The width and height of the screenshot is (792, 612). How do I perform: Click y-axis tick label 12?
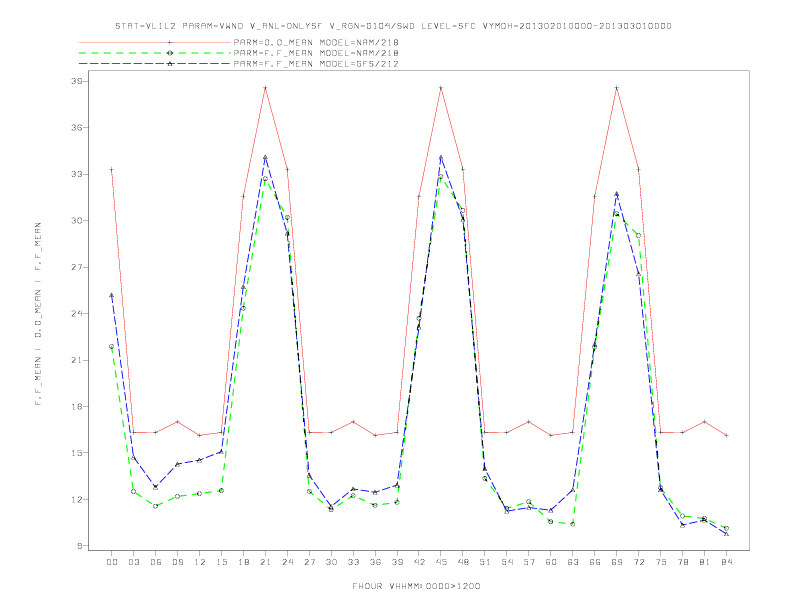76,499
